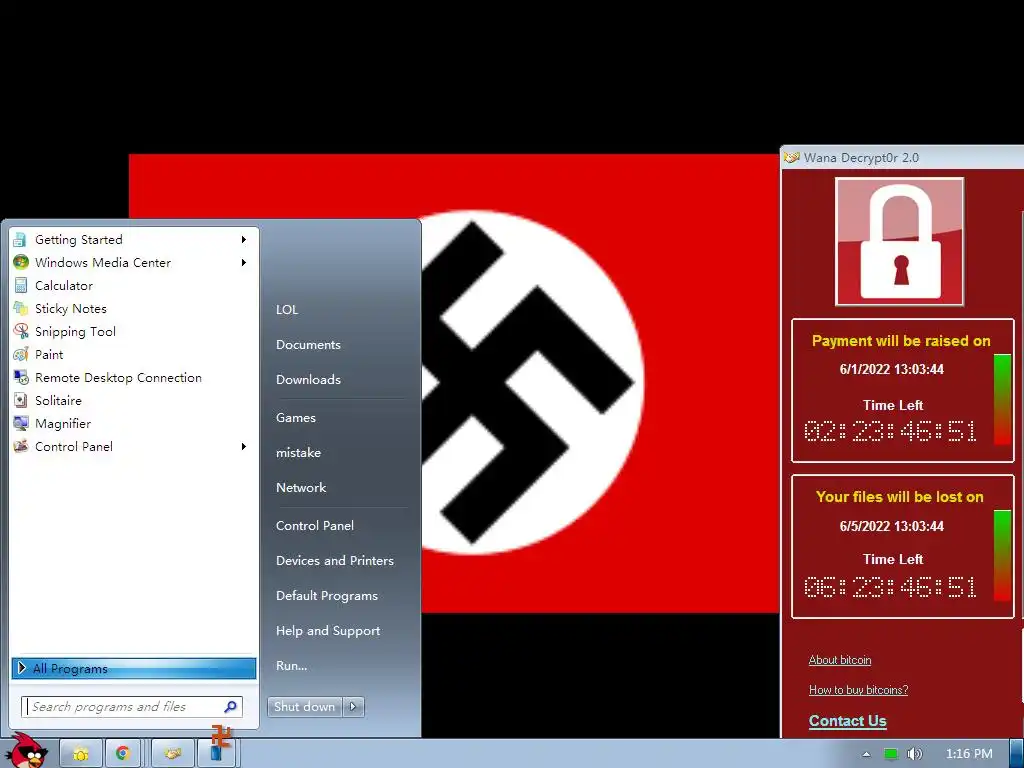Click the 02:23:46:51 countdown timer
Screen dimensions: 1024x768
(x=891, y=432)
